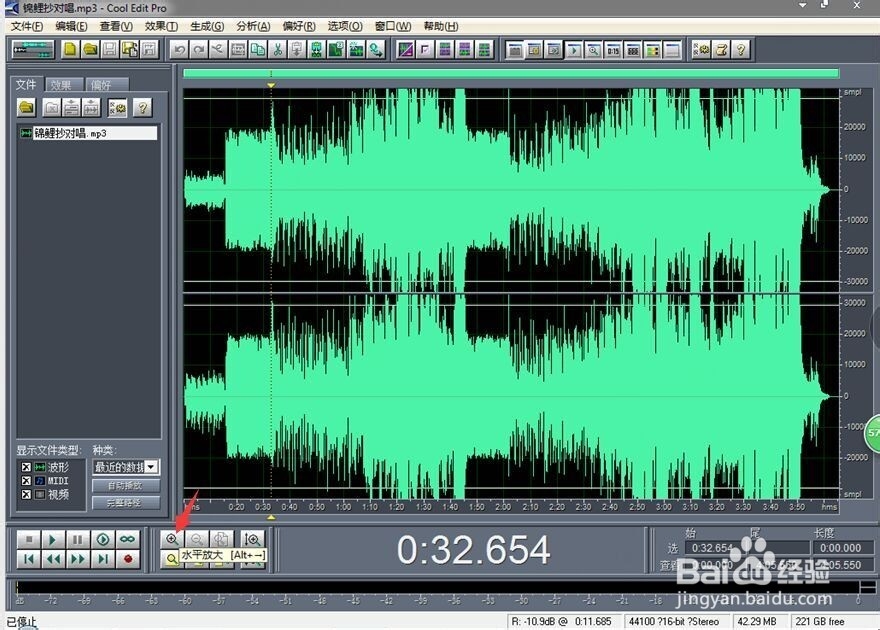This screenshot has width=880, height=630.
Task: Enable loop playback infinity button
Action: [x=127, y=539]
